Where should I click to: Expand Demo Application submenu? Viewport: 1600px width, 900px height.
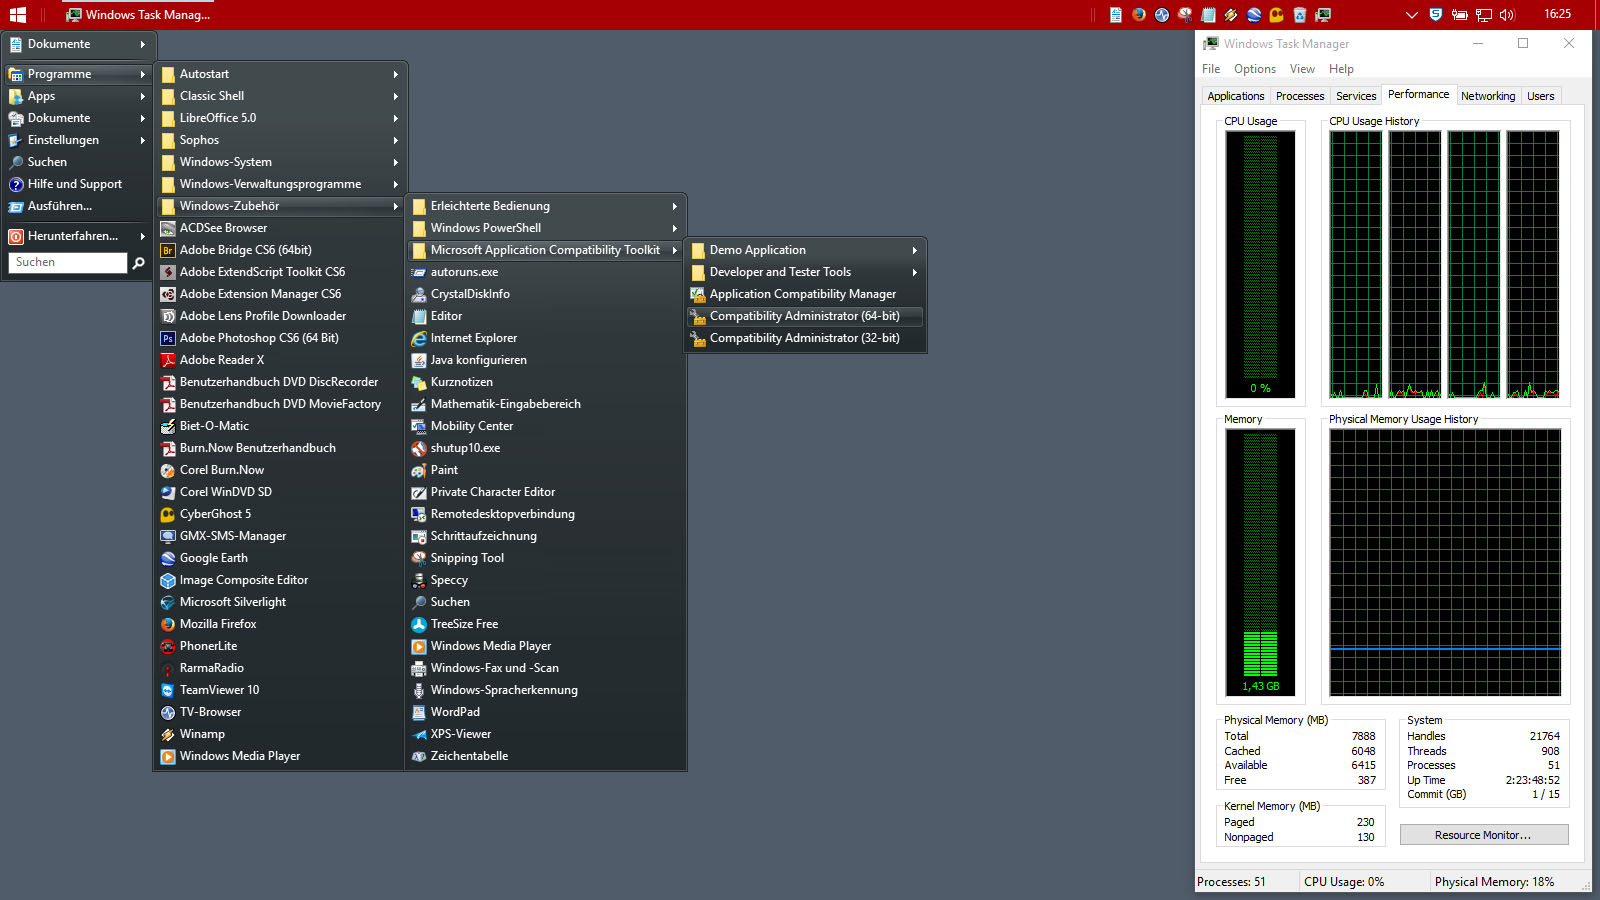click(805, 250)
